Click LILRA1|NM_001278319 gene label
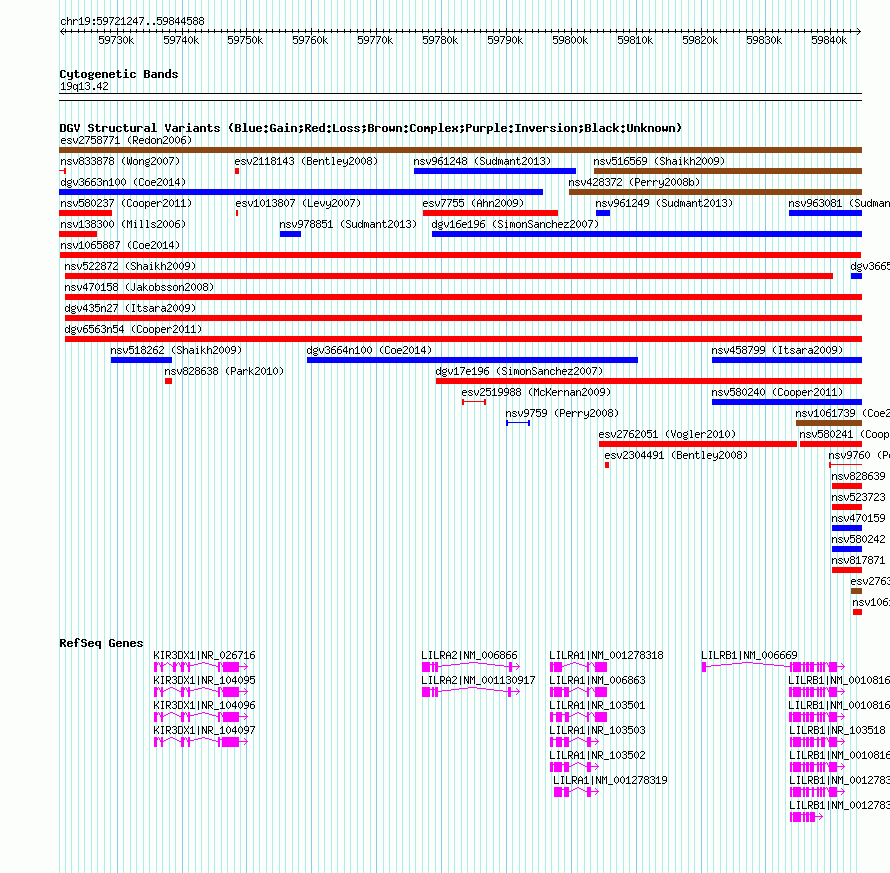Screen dimensions: 890x873 coord(610,780)
